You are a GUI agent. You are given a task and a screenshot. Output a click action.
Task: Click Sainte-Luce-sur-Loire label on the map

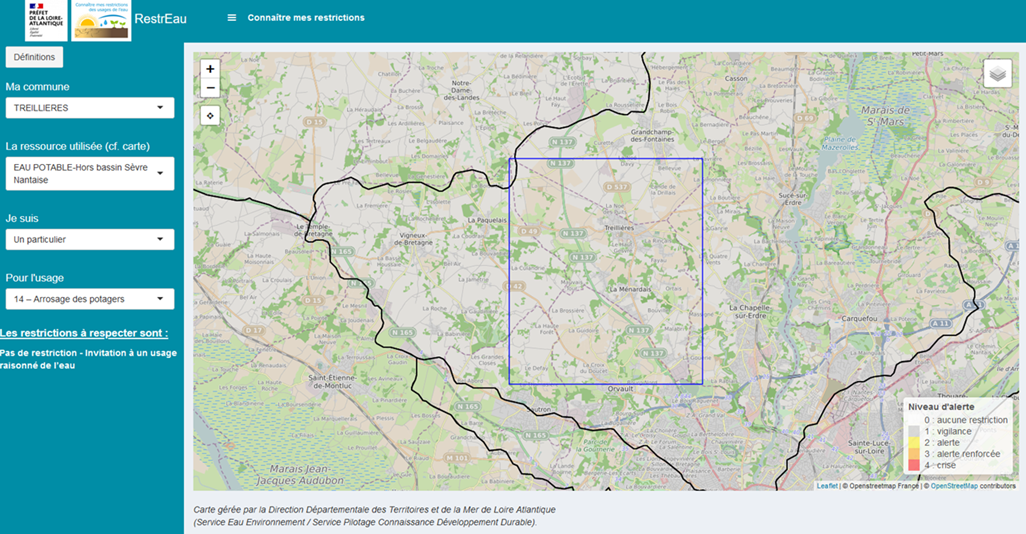870,447
